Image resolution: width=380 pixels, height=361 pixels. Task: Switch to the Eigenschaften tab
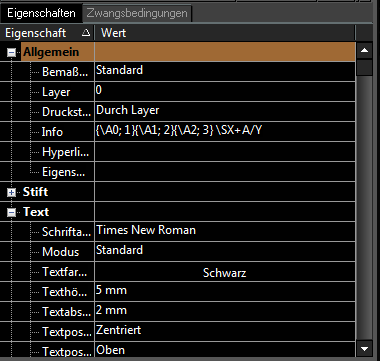point(41,13)
